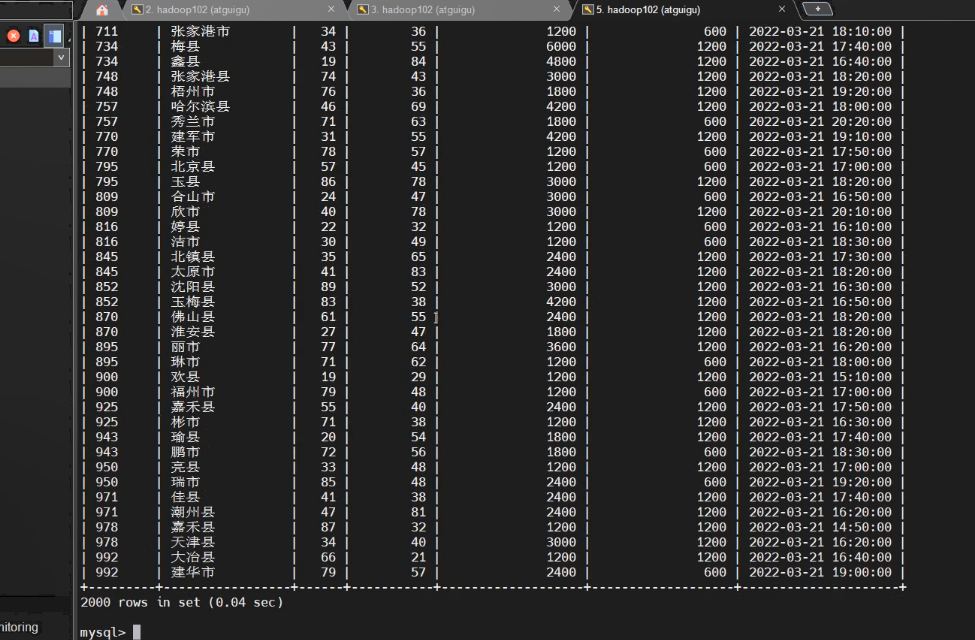Screen dimensions: 975x640
Task: Click the value 3600 in 丽市 row
Action: coord(561,346)
